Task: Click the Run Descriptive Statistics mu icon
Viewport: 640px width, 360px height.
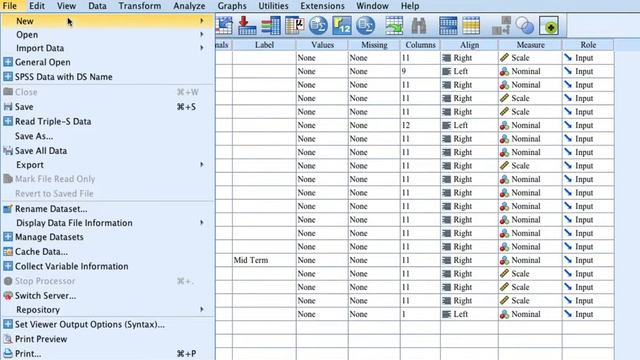Action: click(295, 26)
